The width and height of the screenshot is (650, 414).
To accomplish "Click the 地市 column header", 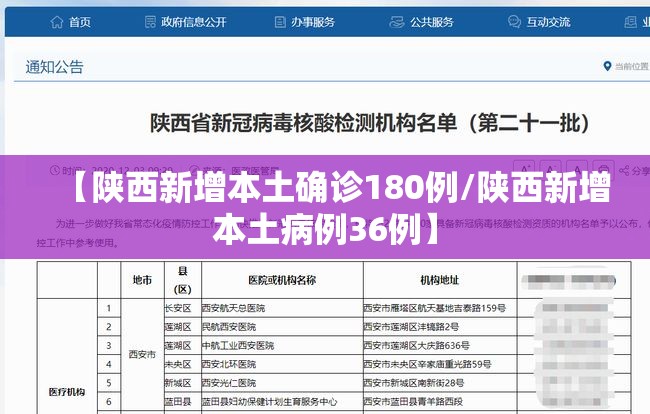I will [x=142, y=280].
